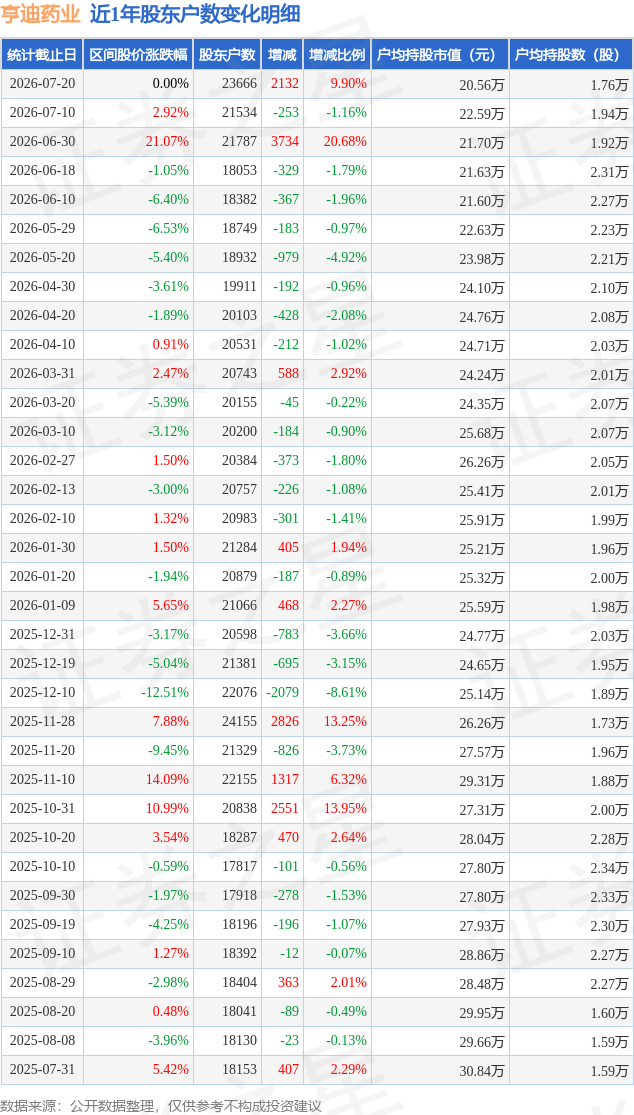Image resolution: width=634 pixels, height=1115 pixels.
Task: Click the 增减比例 column header
Action: 337,55
